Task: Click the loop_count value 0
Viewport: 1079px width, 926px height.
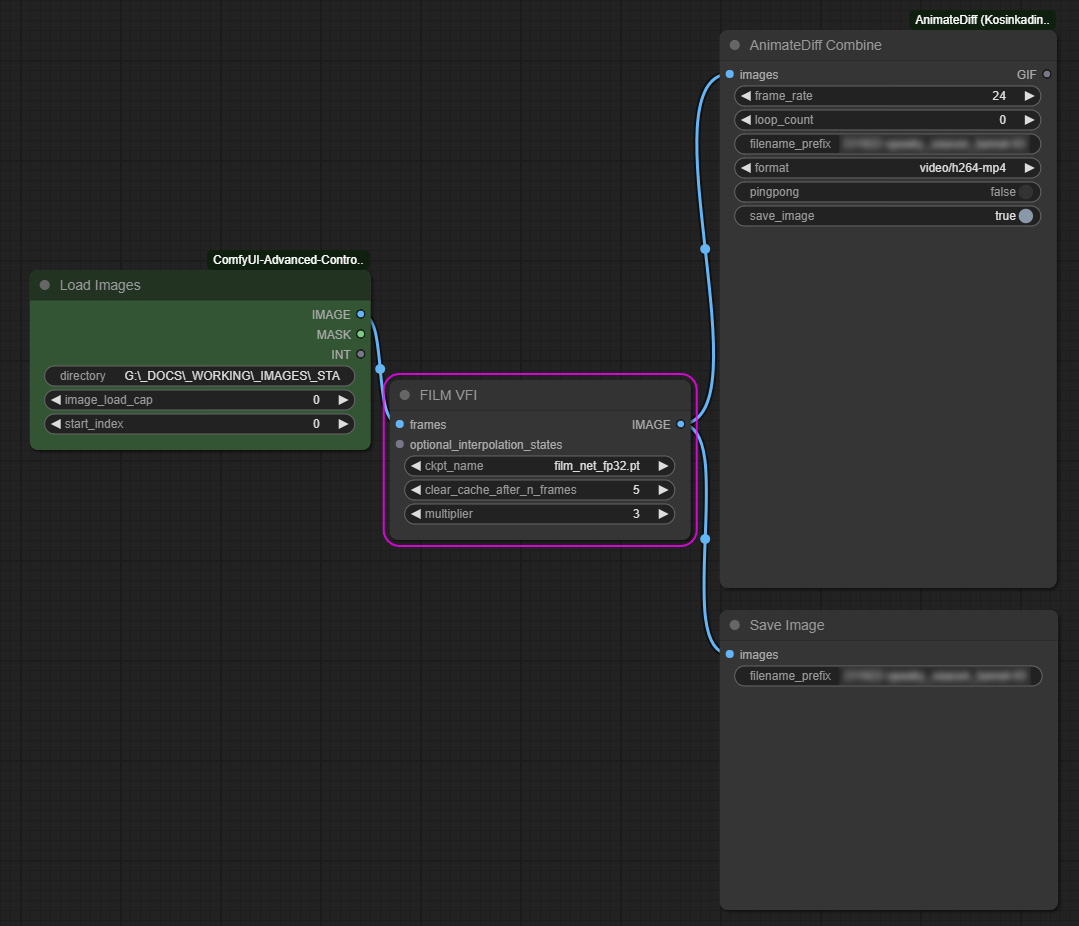Action: [1003, 120]
